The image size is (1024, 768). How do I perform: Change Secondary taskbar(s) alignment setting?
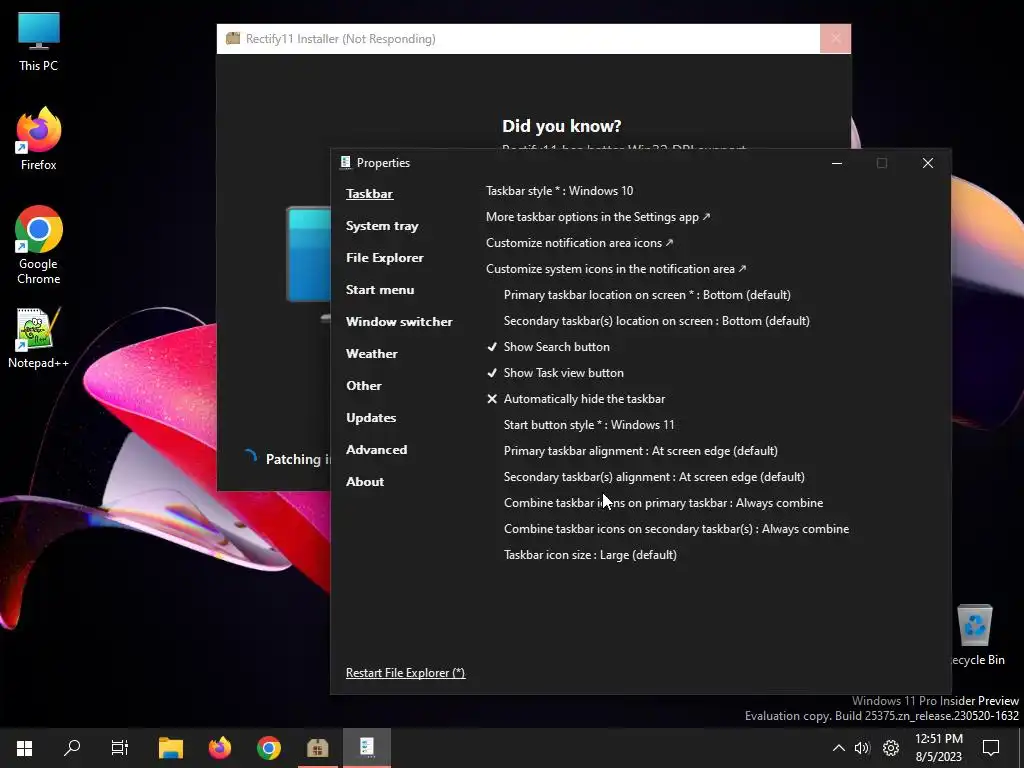point(654,477)
